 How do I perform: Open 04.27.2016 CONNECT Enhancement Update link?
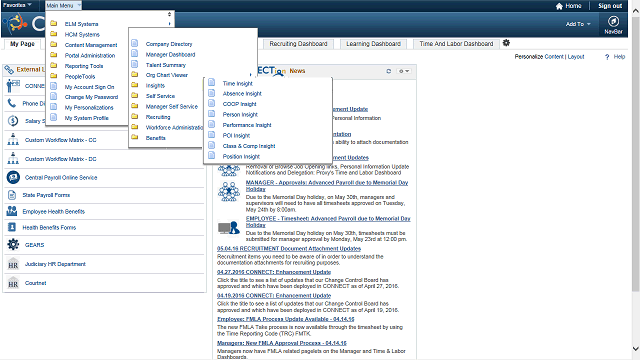[274, 272]
